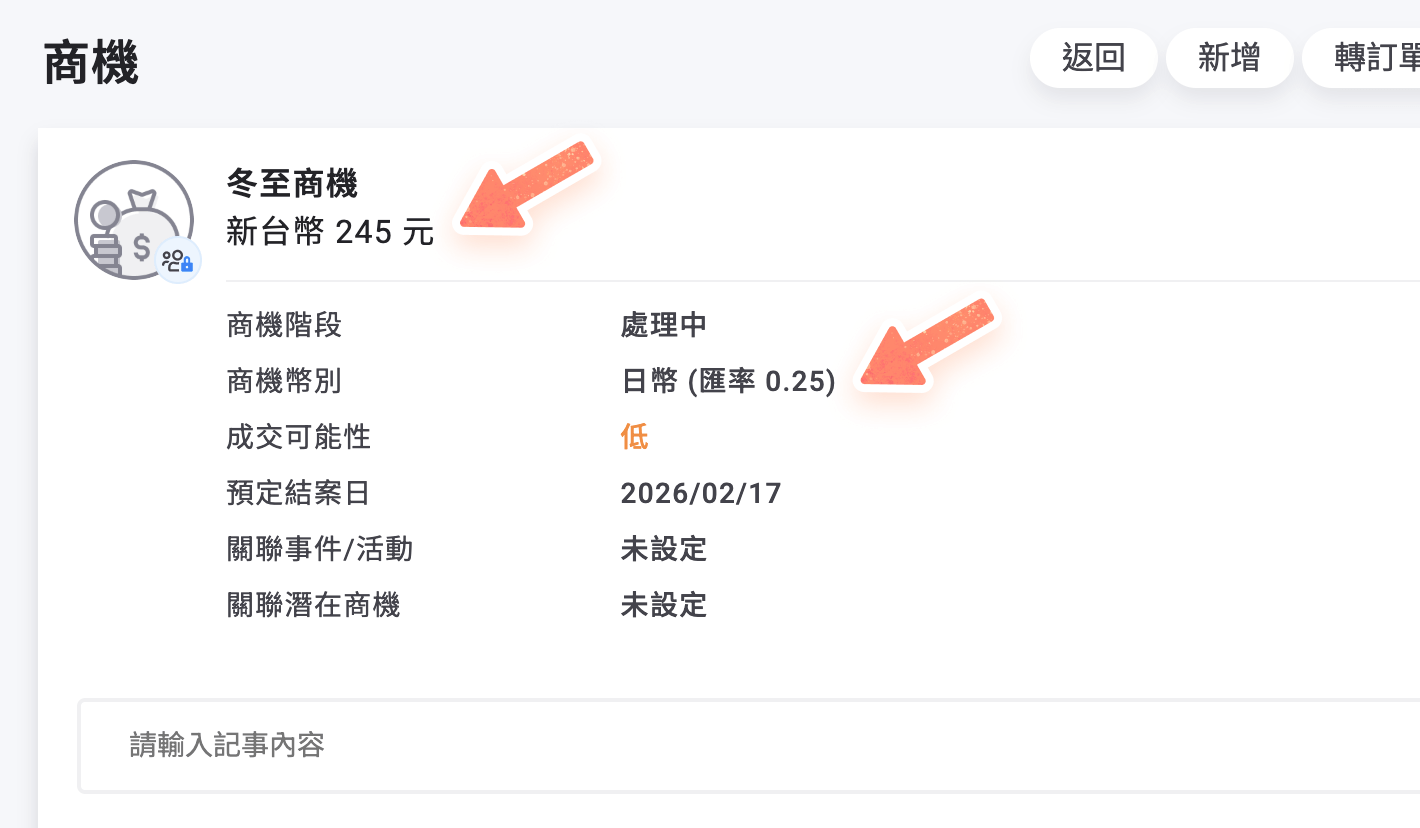Click 低 to change win probability
Viewport: 1420px width, 828px height.
634,437
